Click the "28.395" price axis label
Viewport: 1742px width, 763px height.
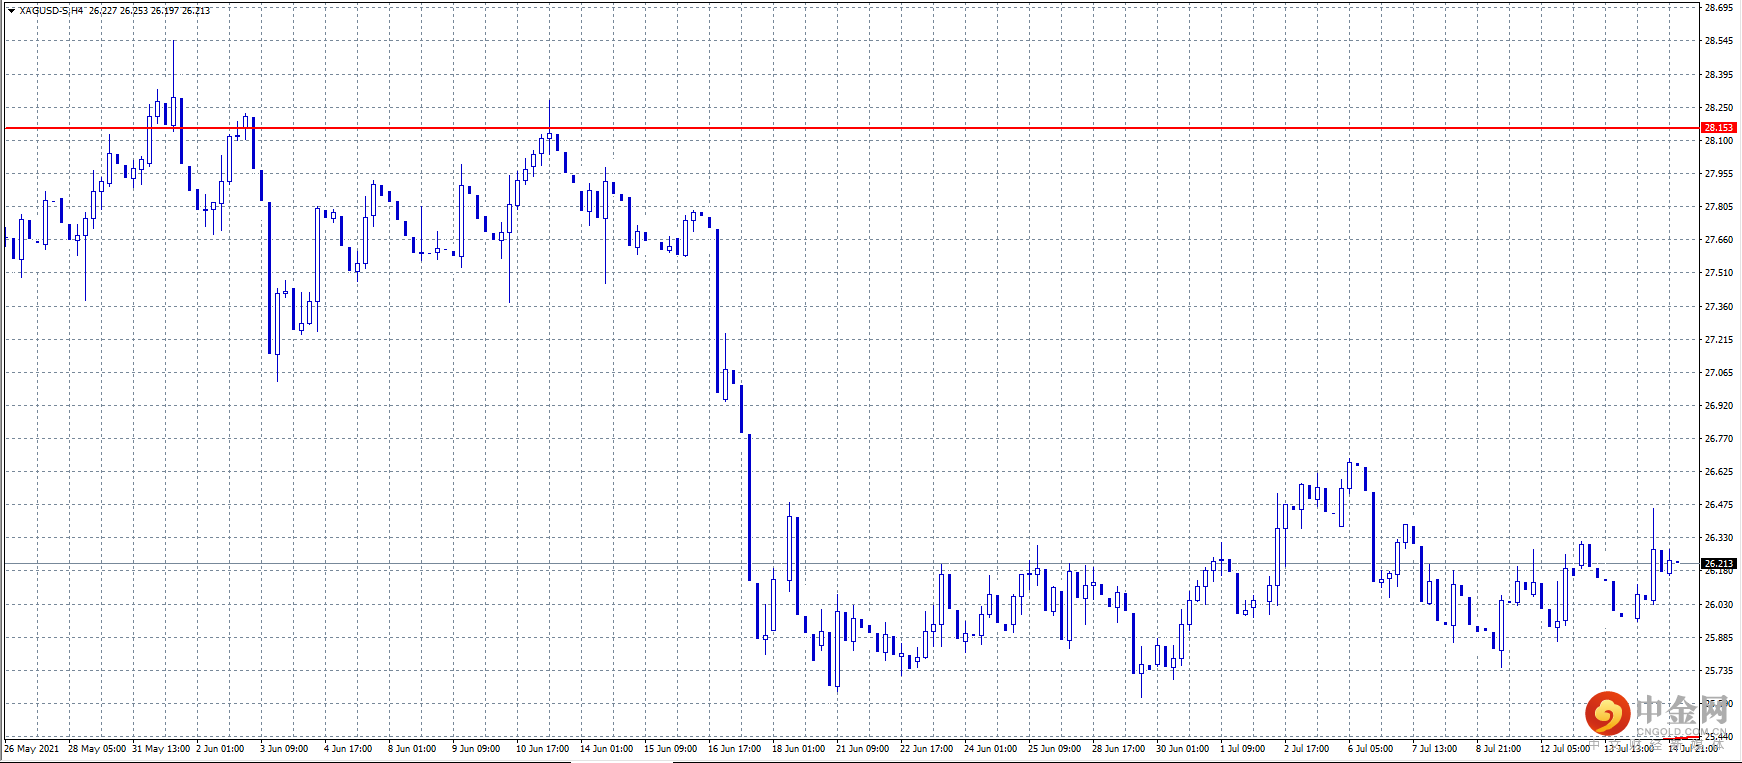click(1719, 75)
